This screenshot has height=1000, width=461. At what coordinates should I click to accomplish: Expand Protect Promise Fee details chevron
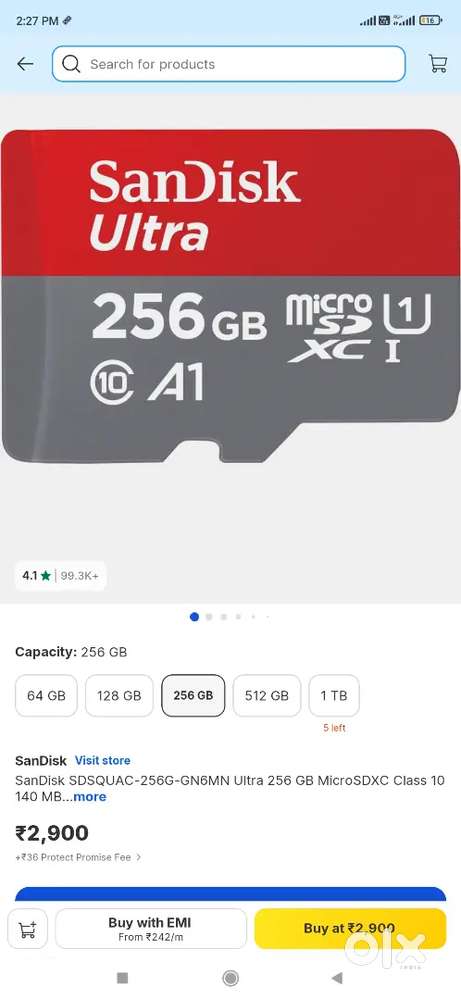click(x=139, y=857)
